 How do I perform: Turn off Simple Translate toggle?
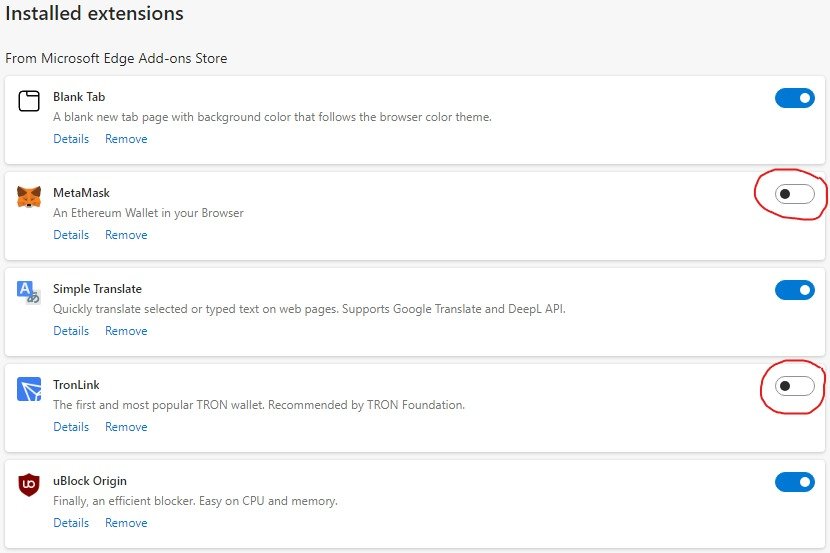pos(795,290)
